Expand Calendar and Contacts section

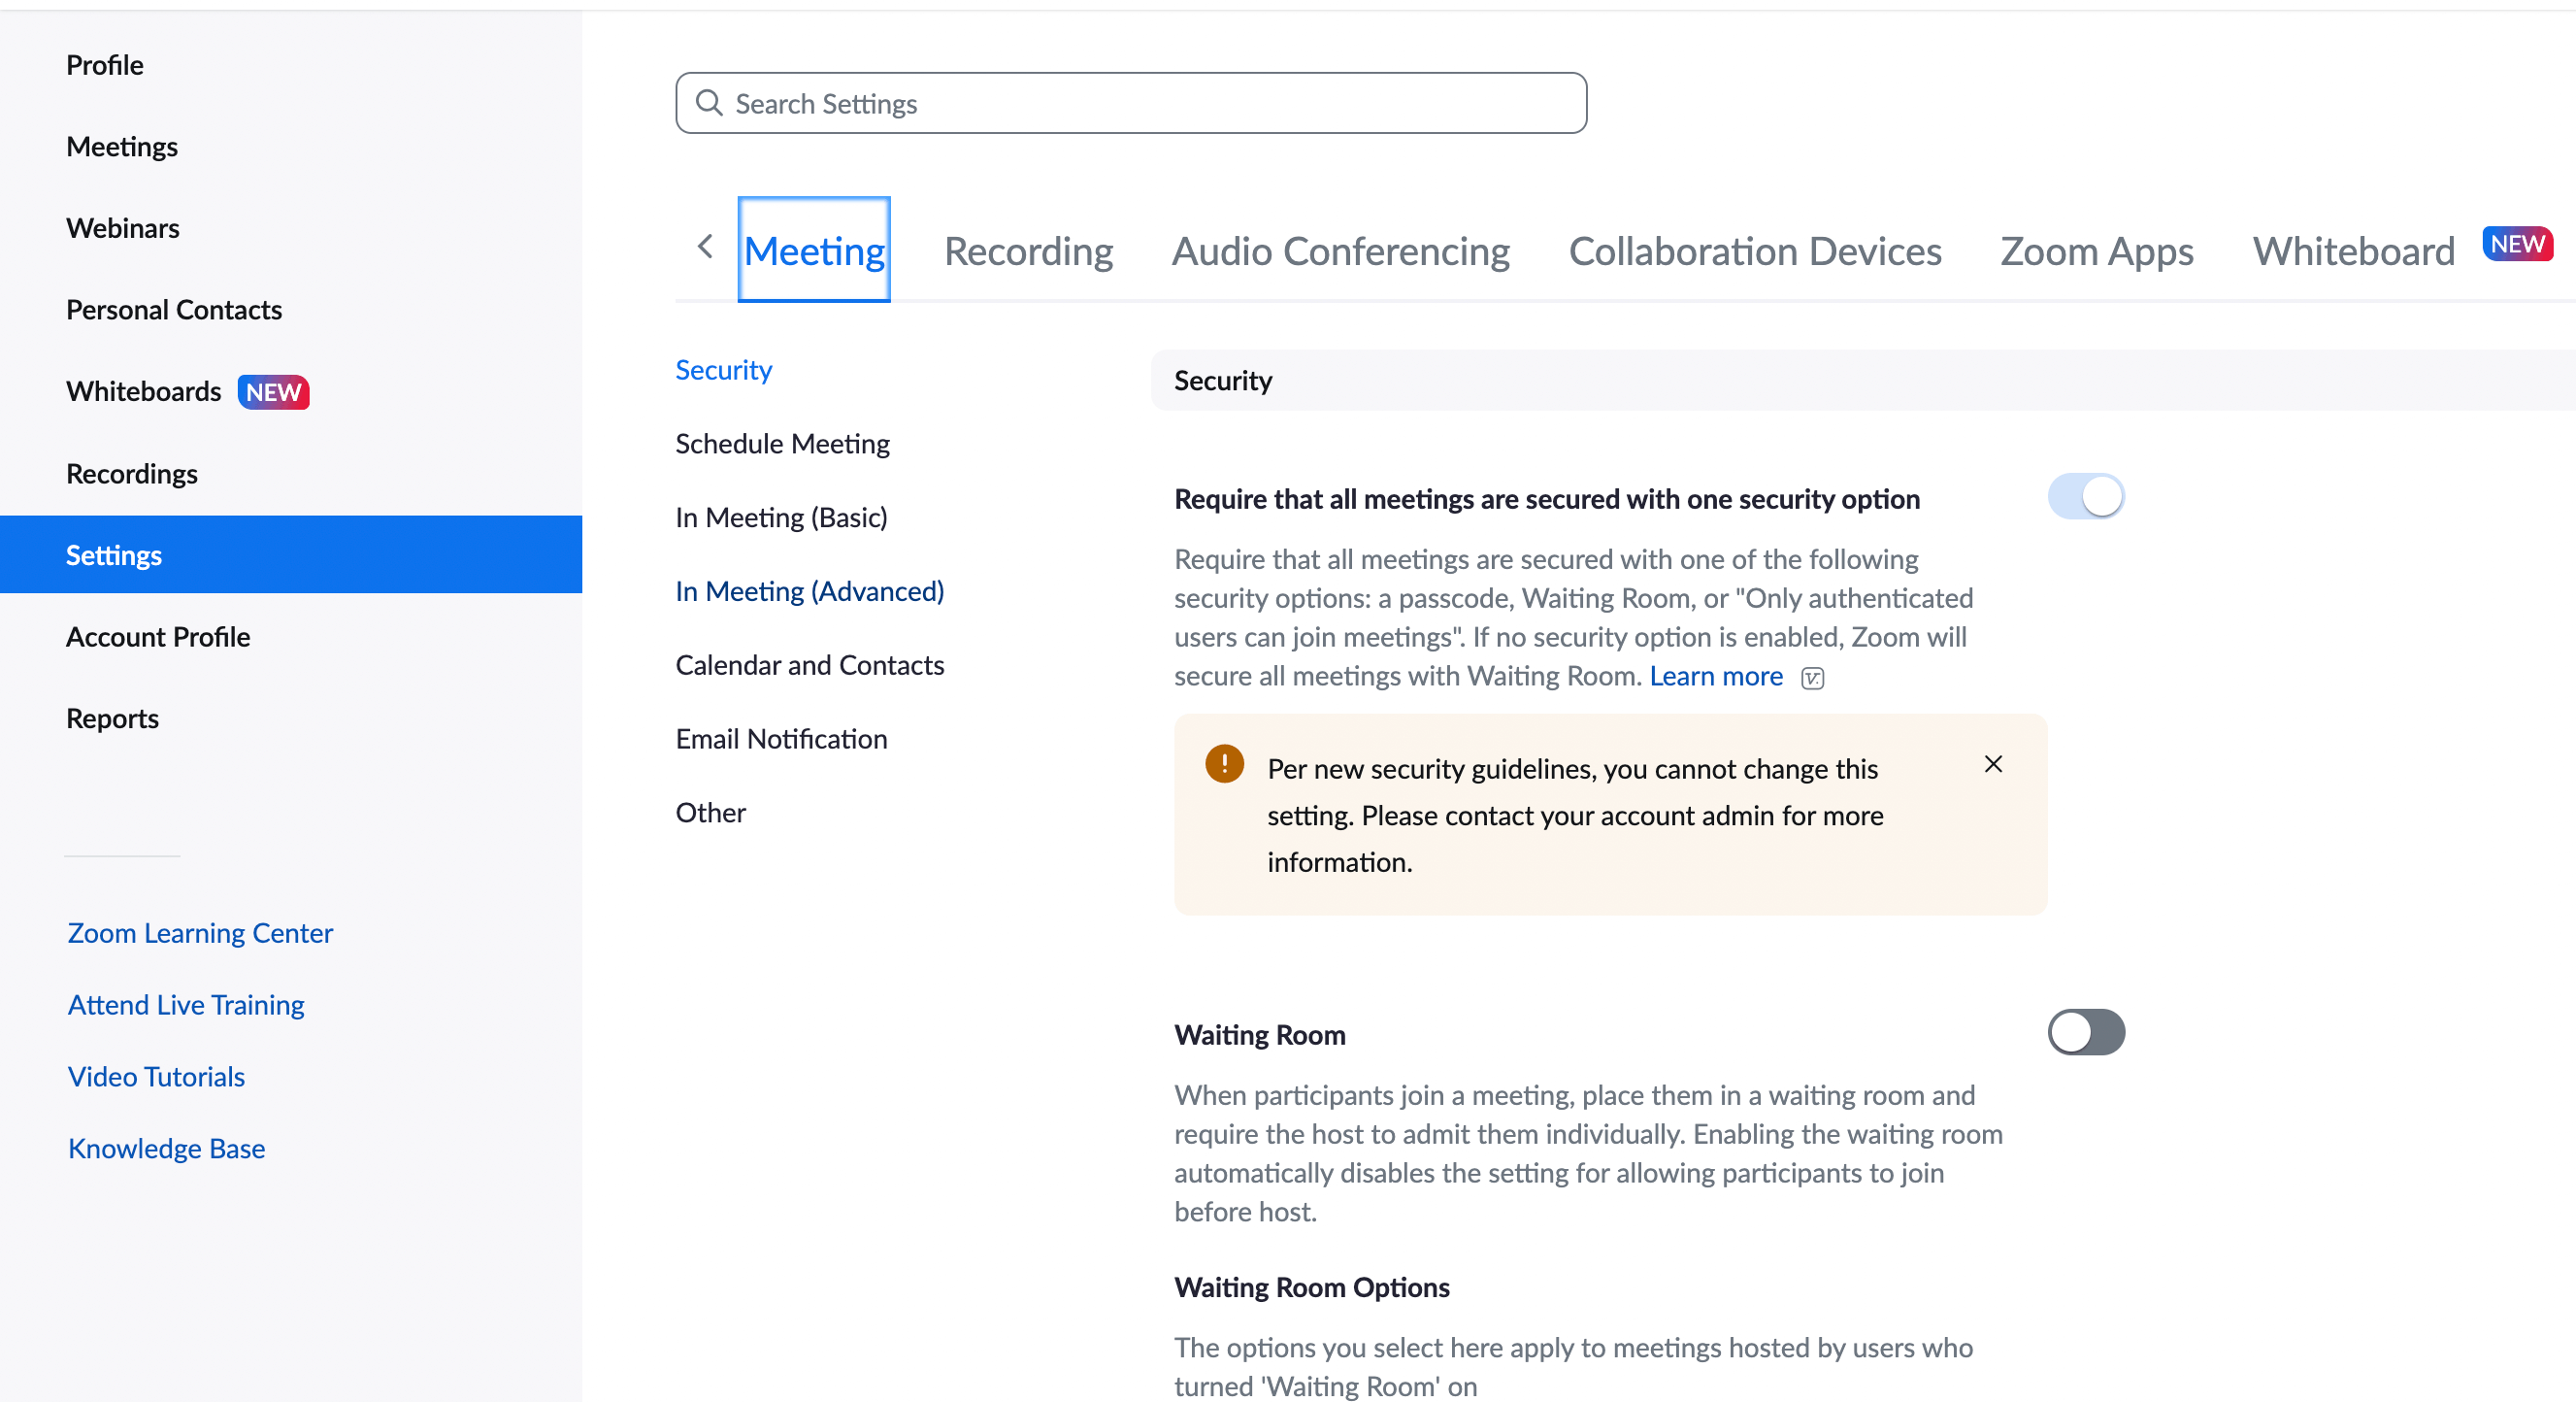pos(809,665)
